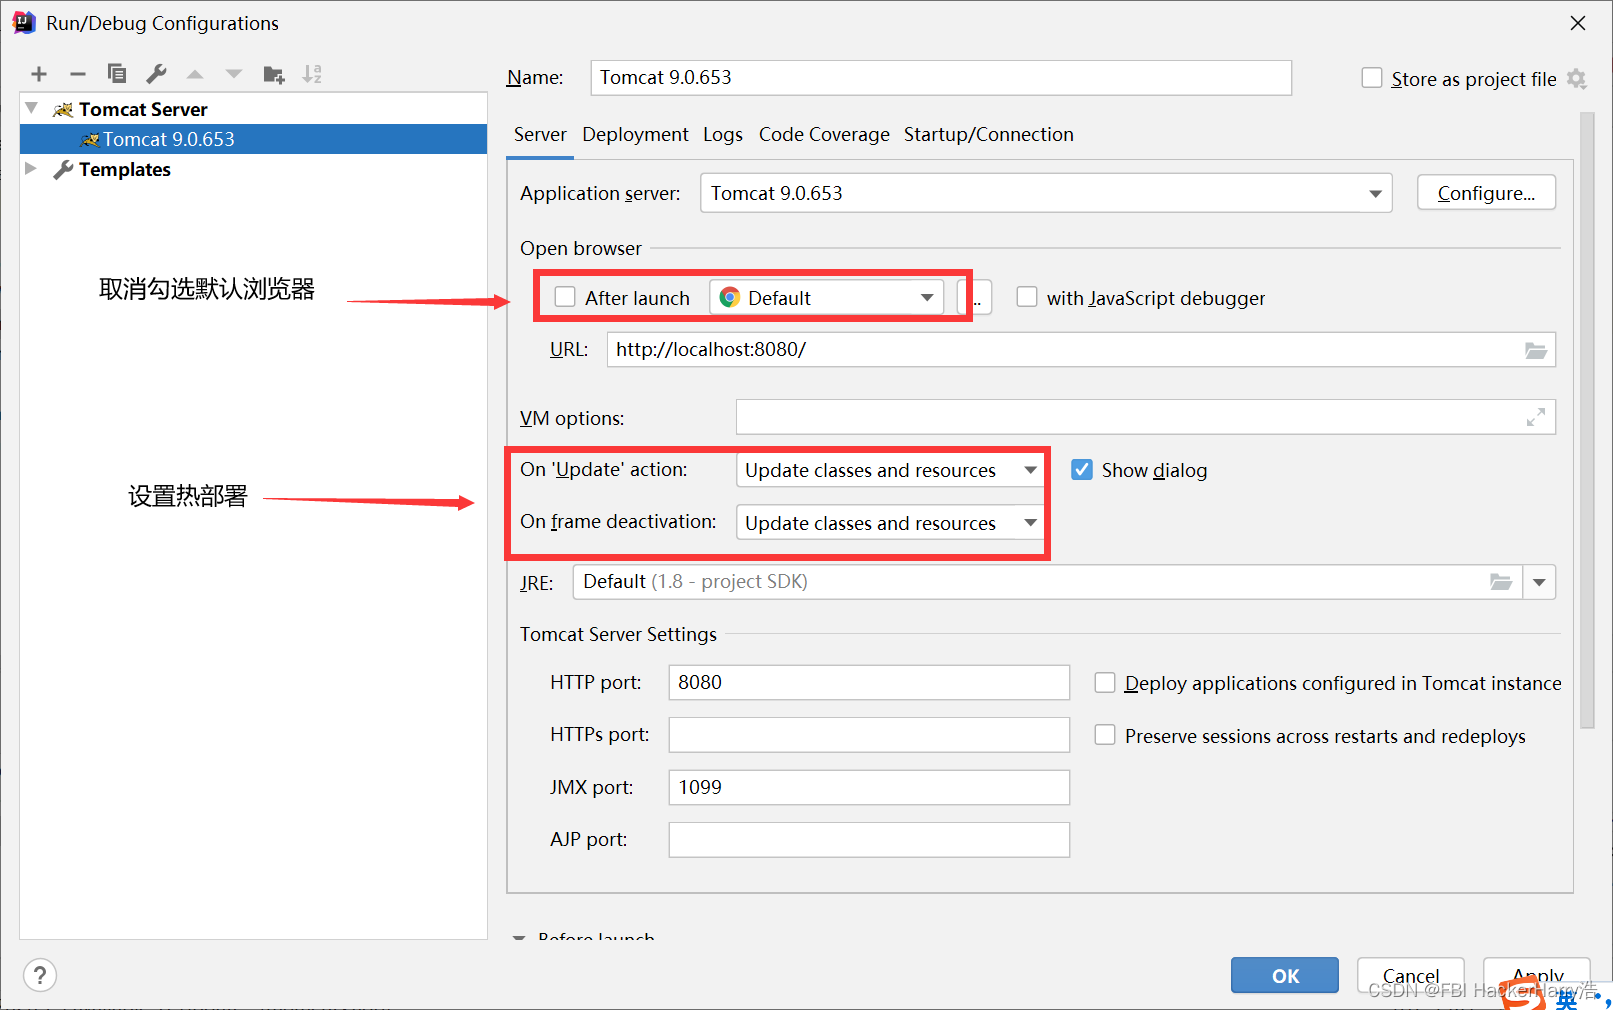The image size is (1613, 1010).
Task: Browse JRE location folder icon
Action: pyautogui.click(x=1501, y=582)
